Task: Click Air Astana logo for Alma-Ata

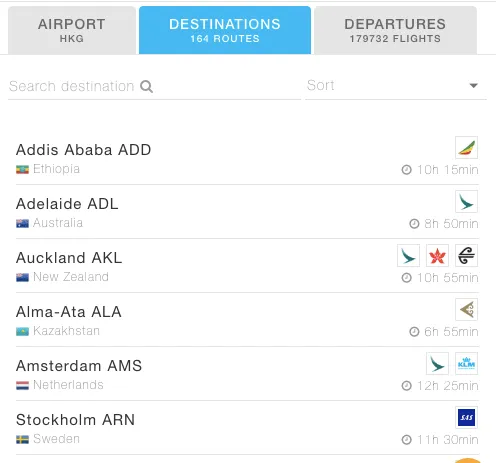Action: pyautogui.click(x=466, y=309)
